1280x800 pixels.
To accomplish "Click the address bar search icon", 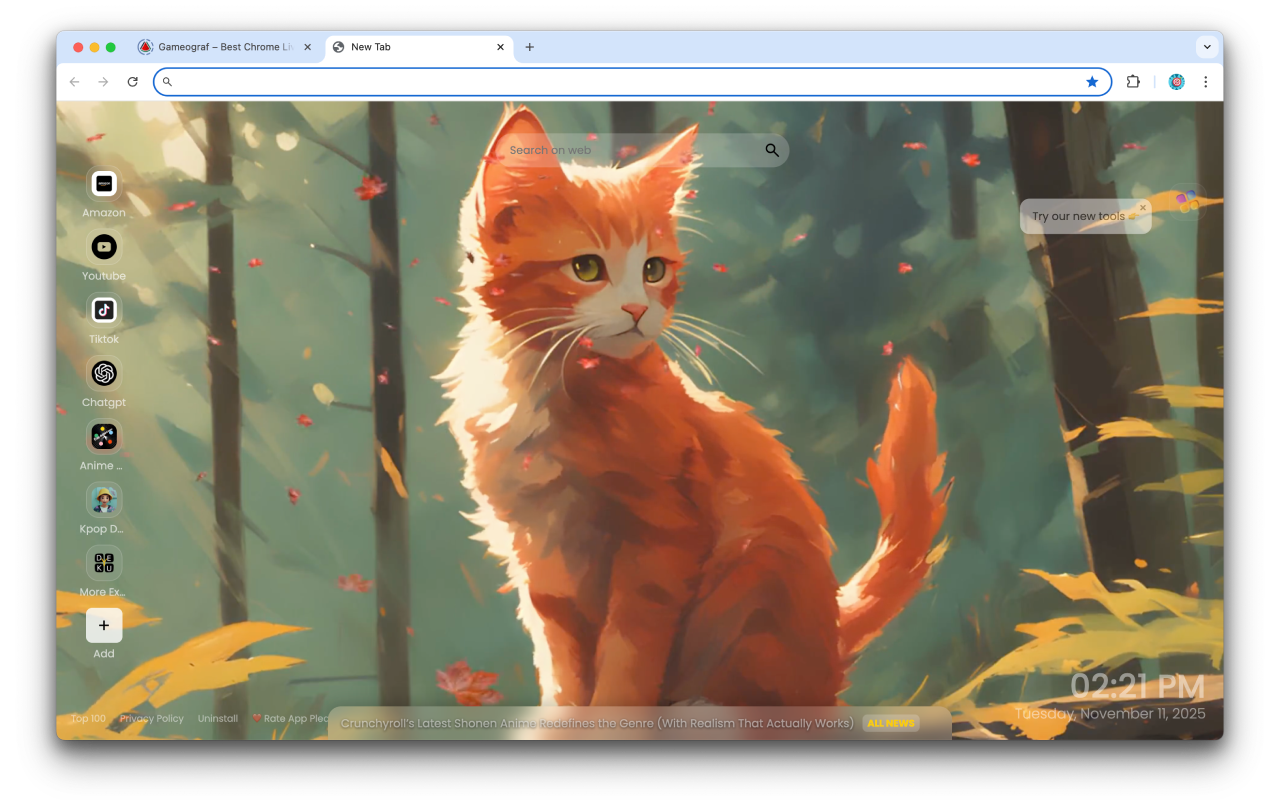I will 168,82.
